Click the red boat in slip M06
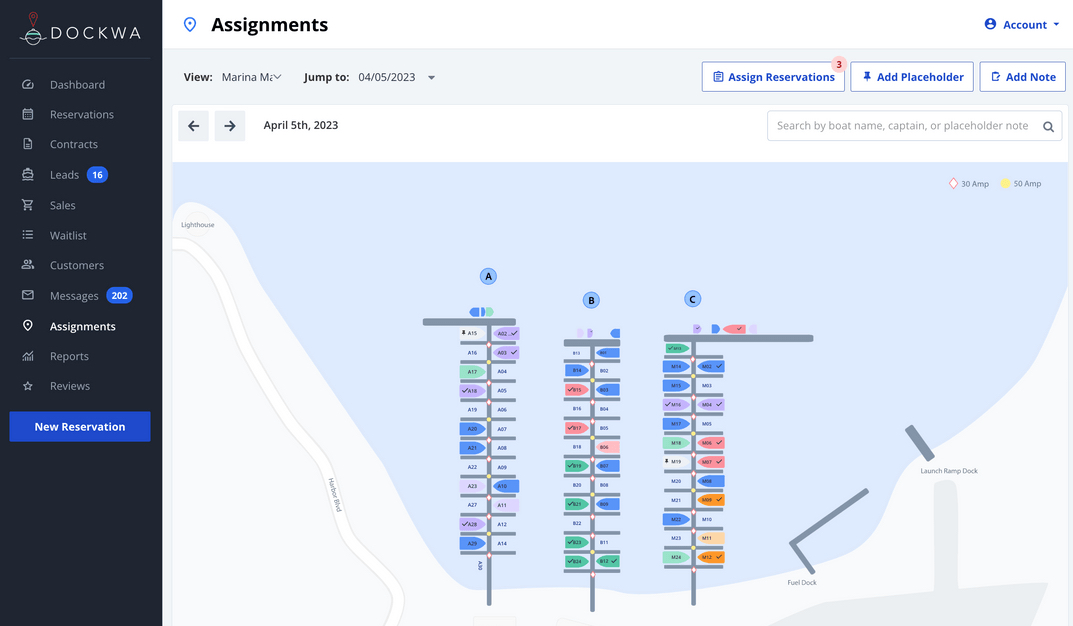The width and height of the screenshot is (1073, 626). click(711, 443)
